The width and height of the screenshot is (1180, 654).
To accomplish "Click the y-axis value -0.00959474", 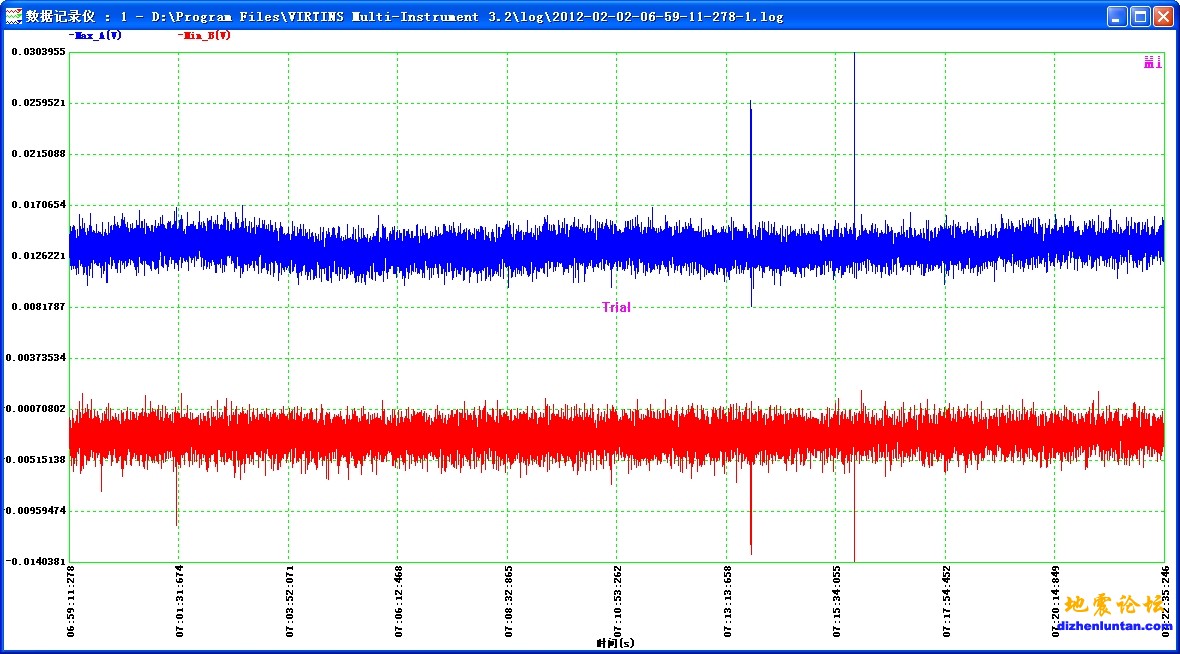I will [x=35, y=511].
